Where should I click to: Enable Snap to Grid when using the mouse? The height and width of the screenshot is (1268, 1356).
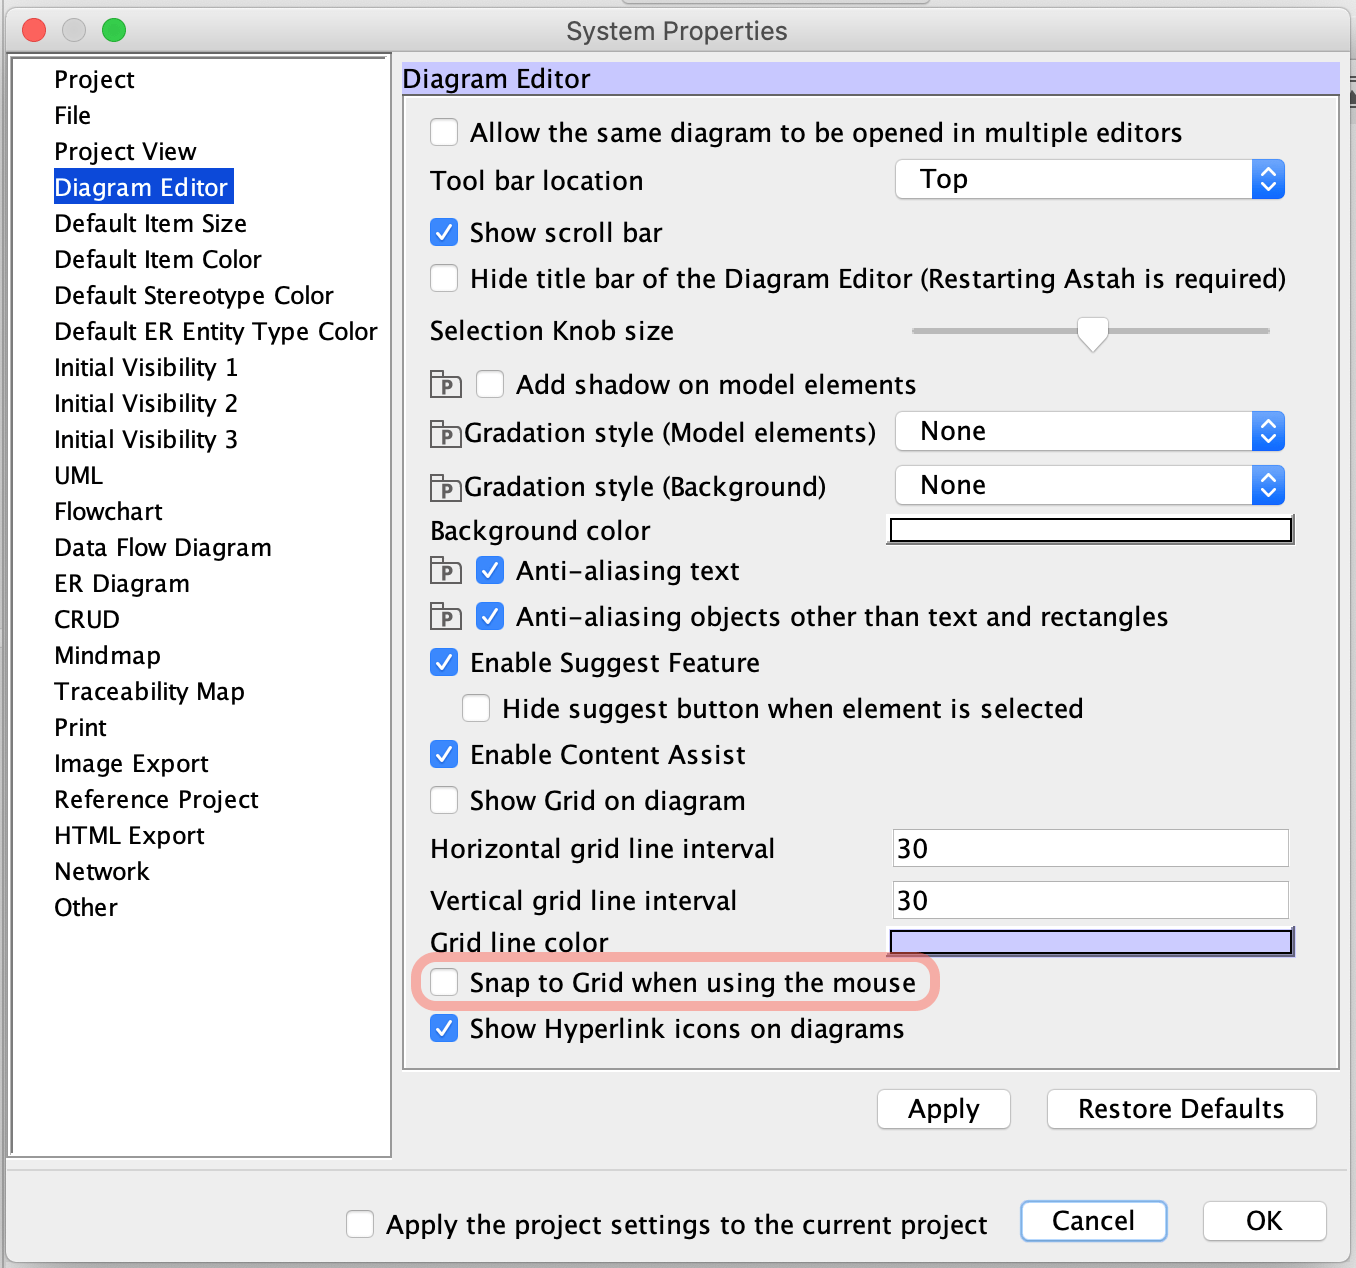click(443, 982)
